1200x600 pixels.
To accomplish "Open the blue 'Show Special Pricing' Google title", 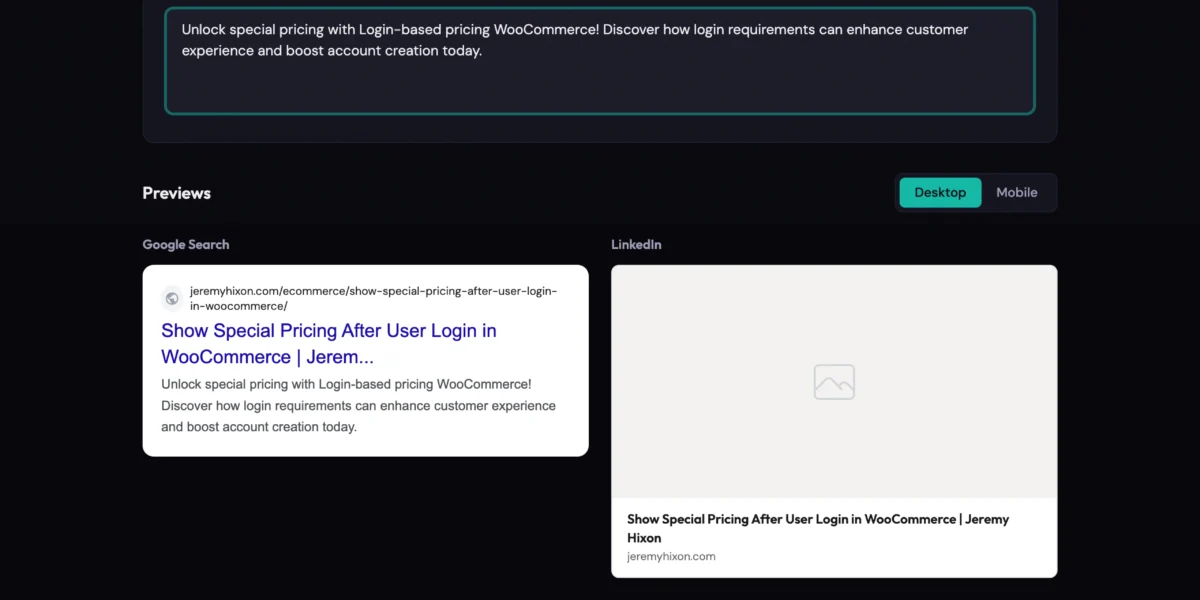I will point(328,331).
